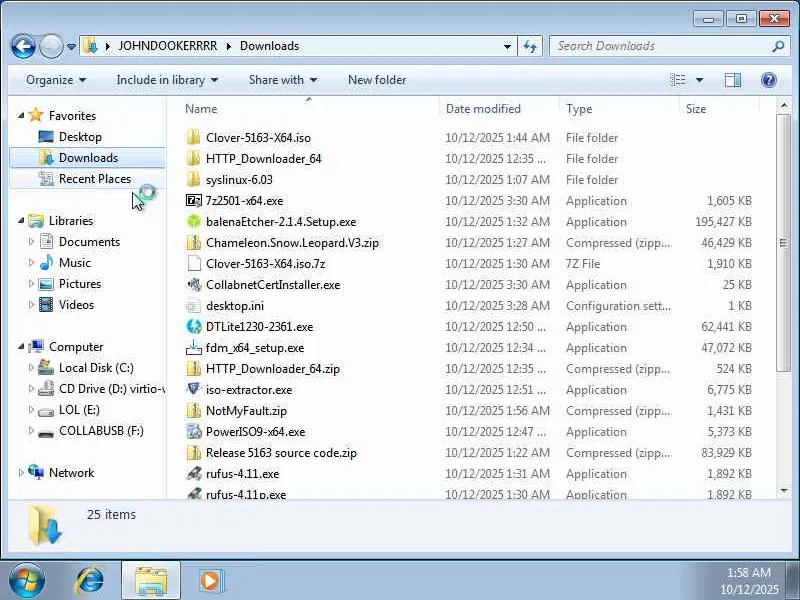Click the Back navigation arrow button
The image size is (800, 600).
(x=23, y=46)
